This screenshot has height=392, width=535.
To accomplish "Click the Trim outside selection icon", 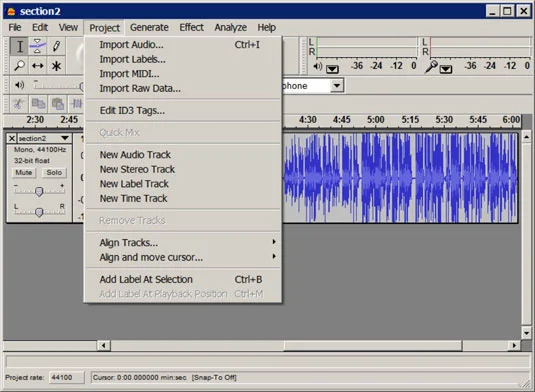I will 76,103.
